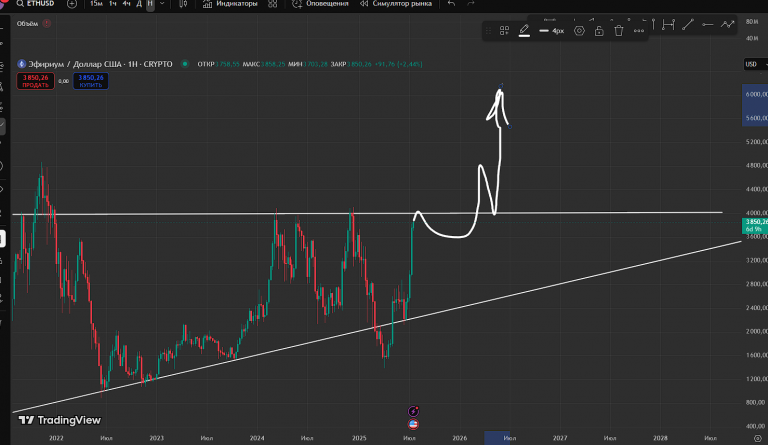This screenshot has width=768, height=445.
Task: Click the 6000,00 price axis label
Action: click(756, 94)
